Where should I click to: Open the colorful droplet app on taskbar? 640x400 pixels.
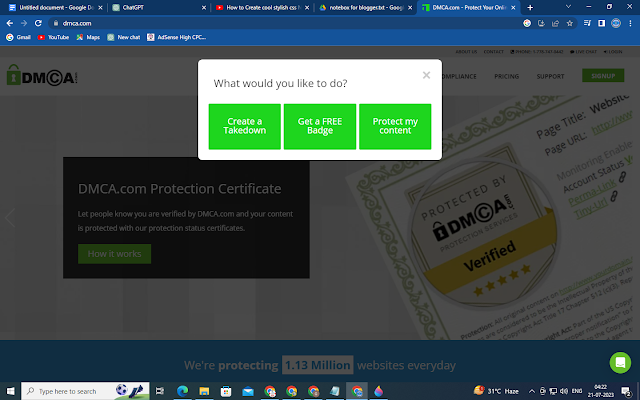coord(379,391)
